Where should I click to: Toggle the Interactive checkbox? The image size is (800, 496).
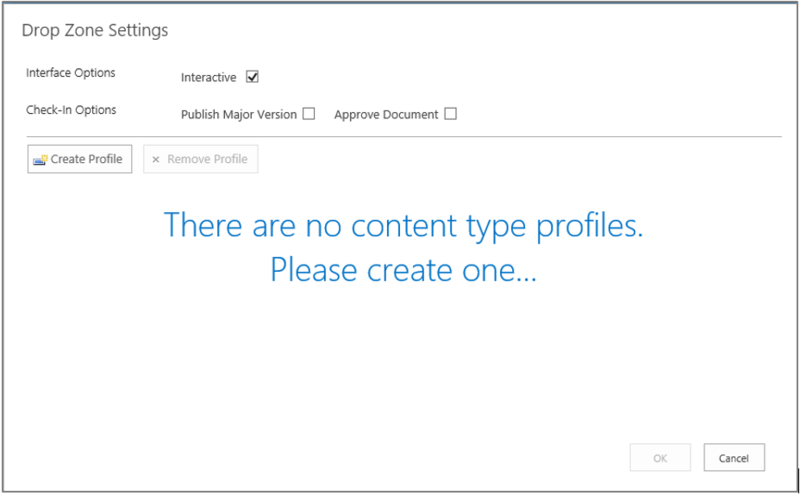pyautogui.click(x=252, y=77)
